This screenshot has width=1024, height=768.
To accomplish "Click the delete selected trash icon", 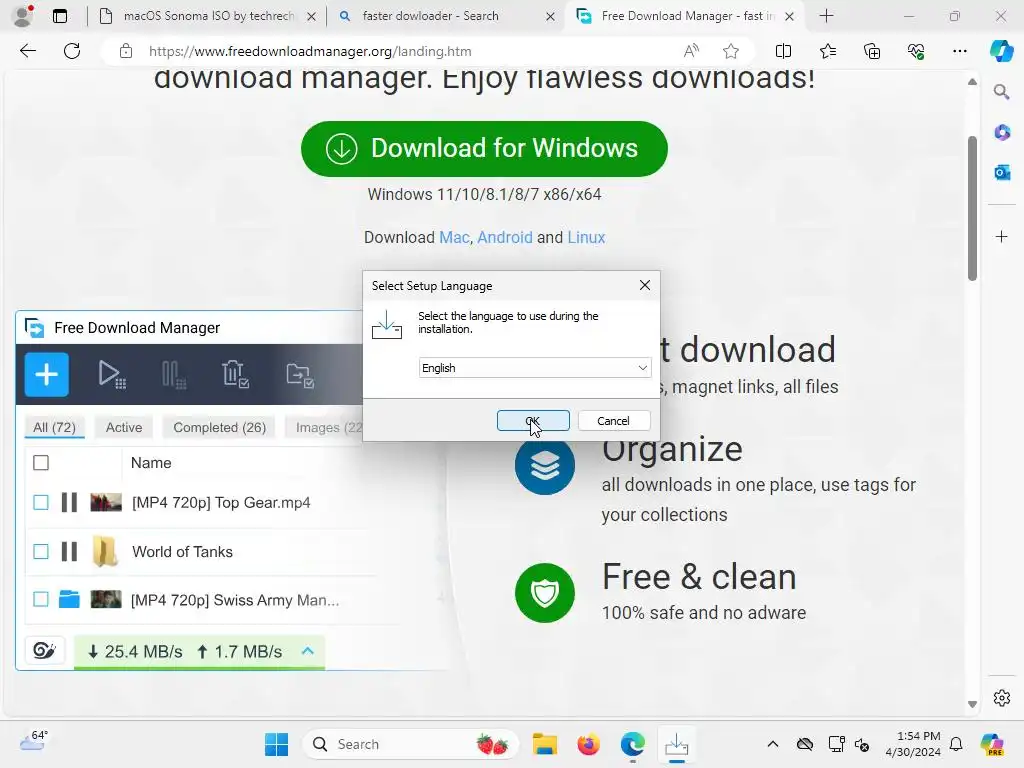I will click(235, 374).
